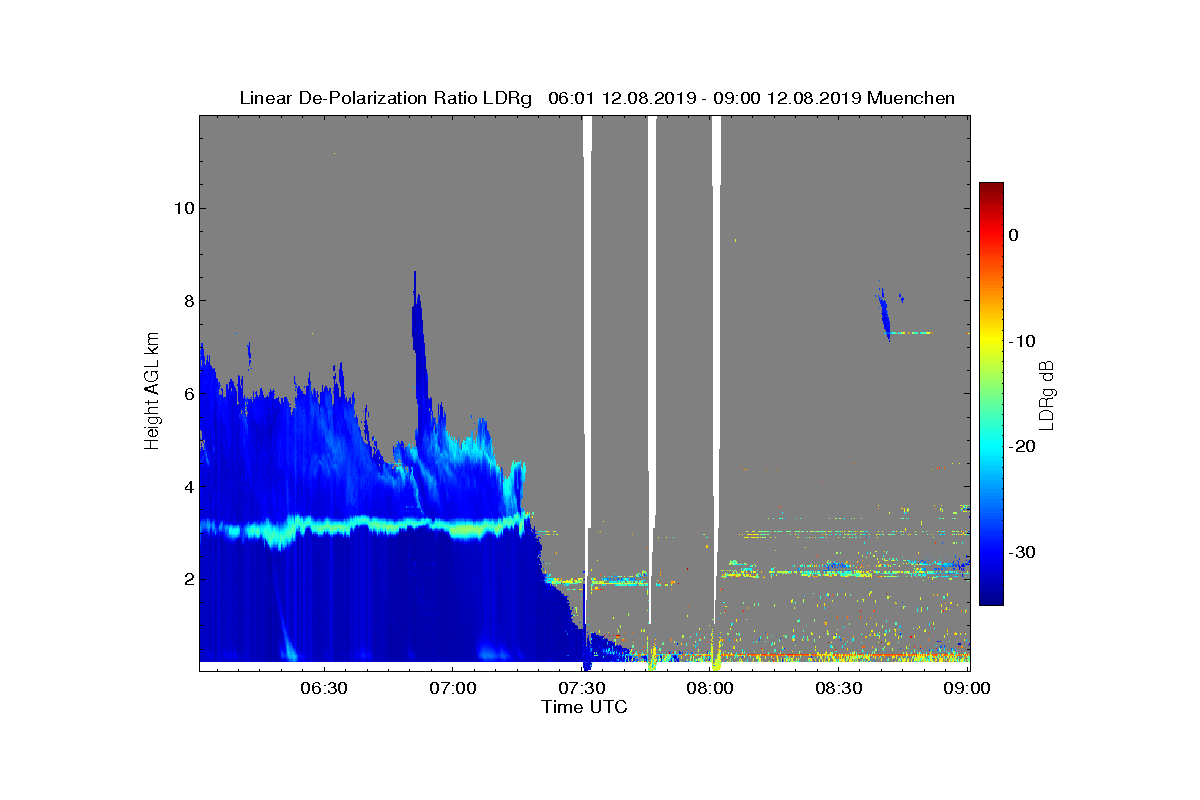Click the 'Time UTC' axis label
The height and width of the screenshot is (800, 1200).
tap(585, 707)
